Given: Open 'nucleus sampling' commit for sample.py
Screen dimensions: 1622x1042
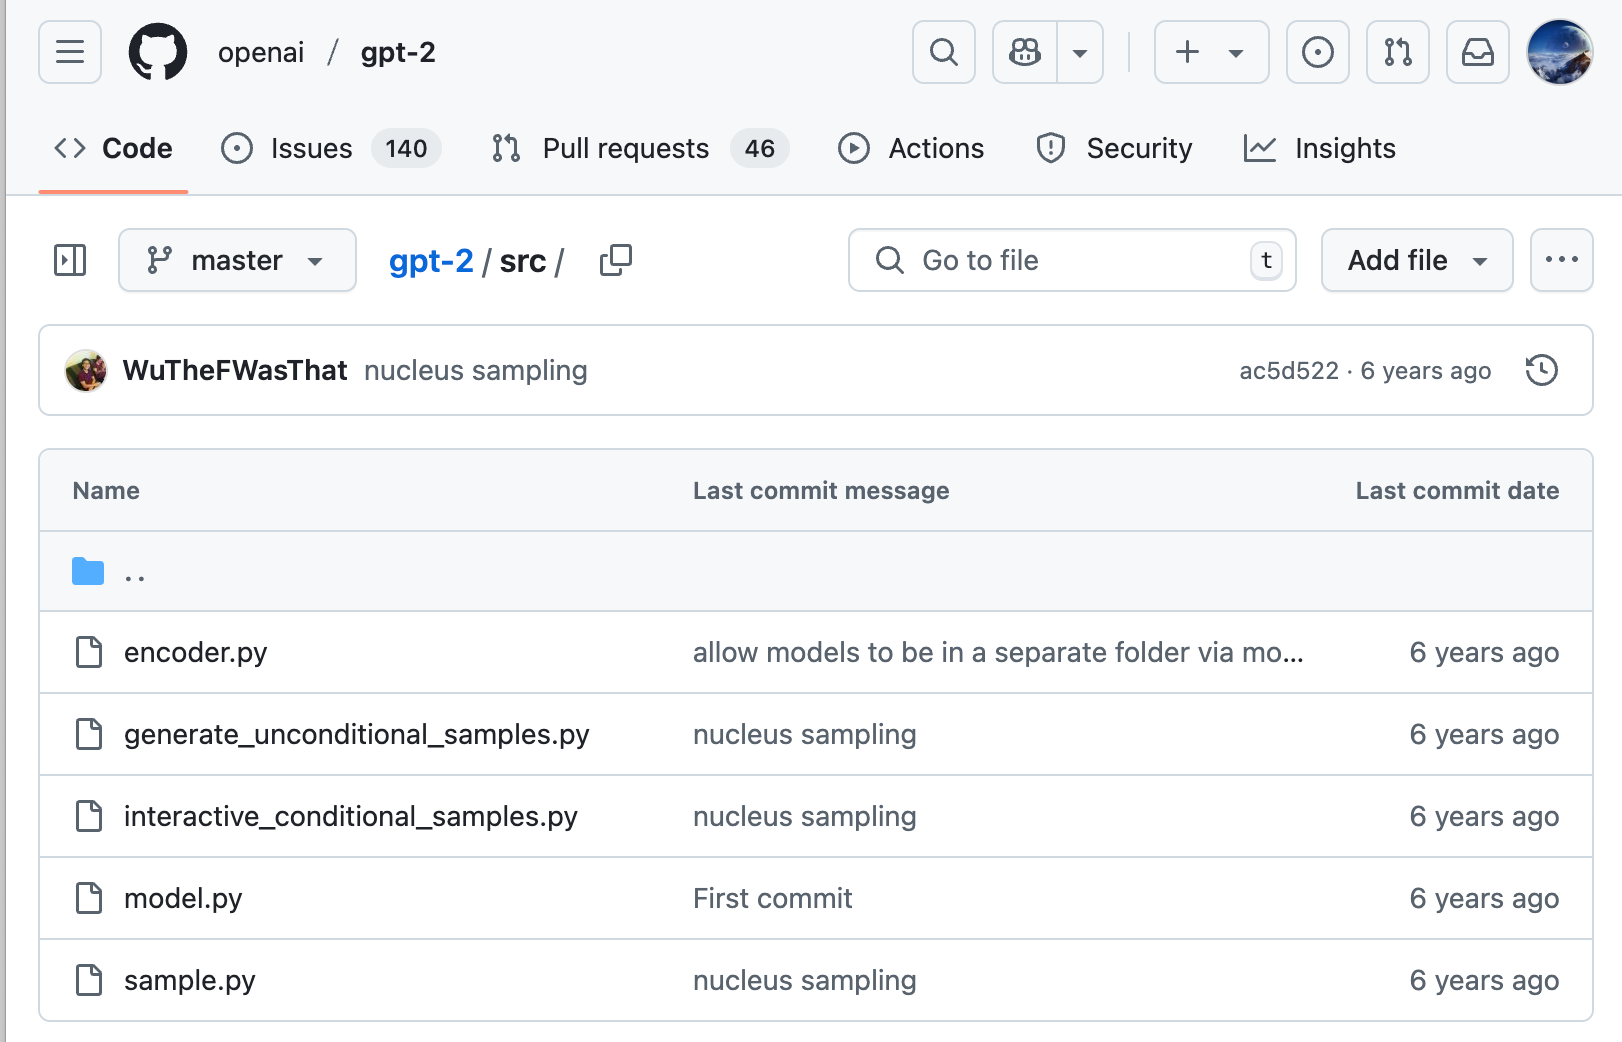Looking at the screenshot, I should (805, 980).
